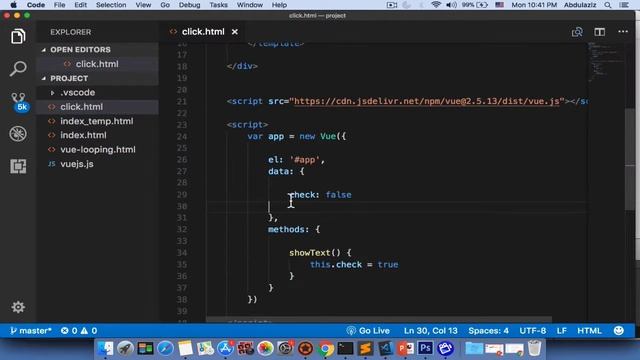
Task: Send feedback via smiley icon in status bar
Action: [619, 331]
